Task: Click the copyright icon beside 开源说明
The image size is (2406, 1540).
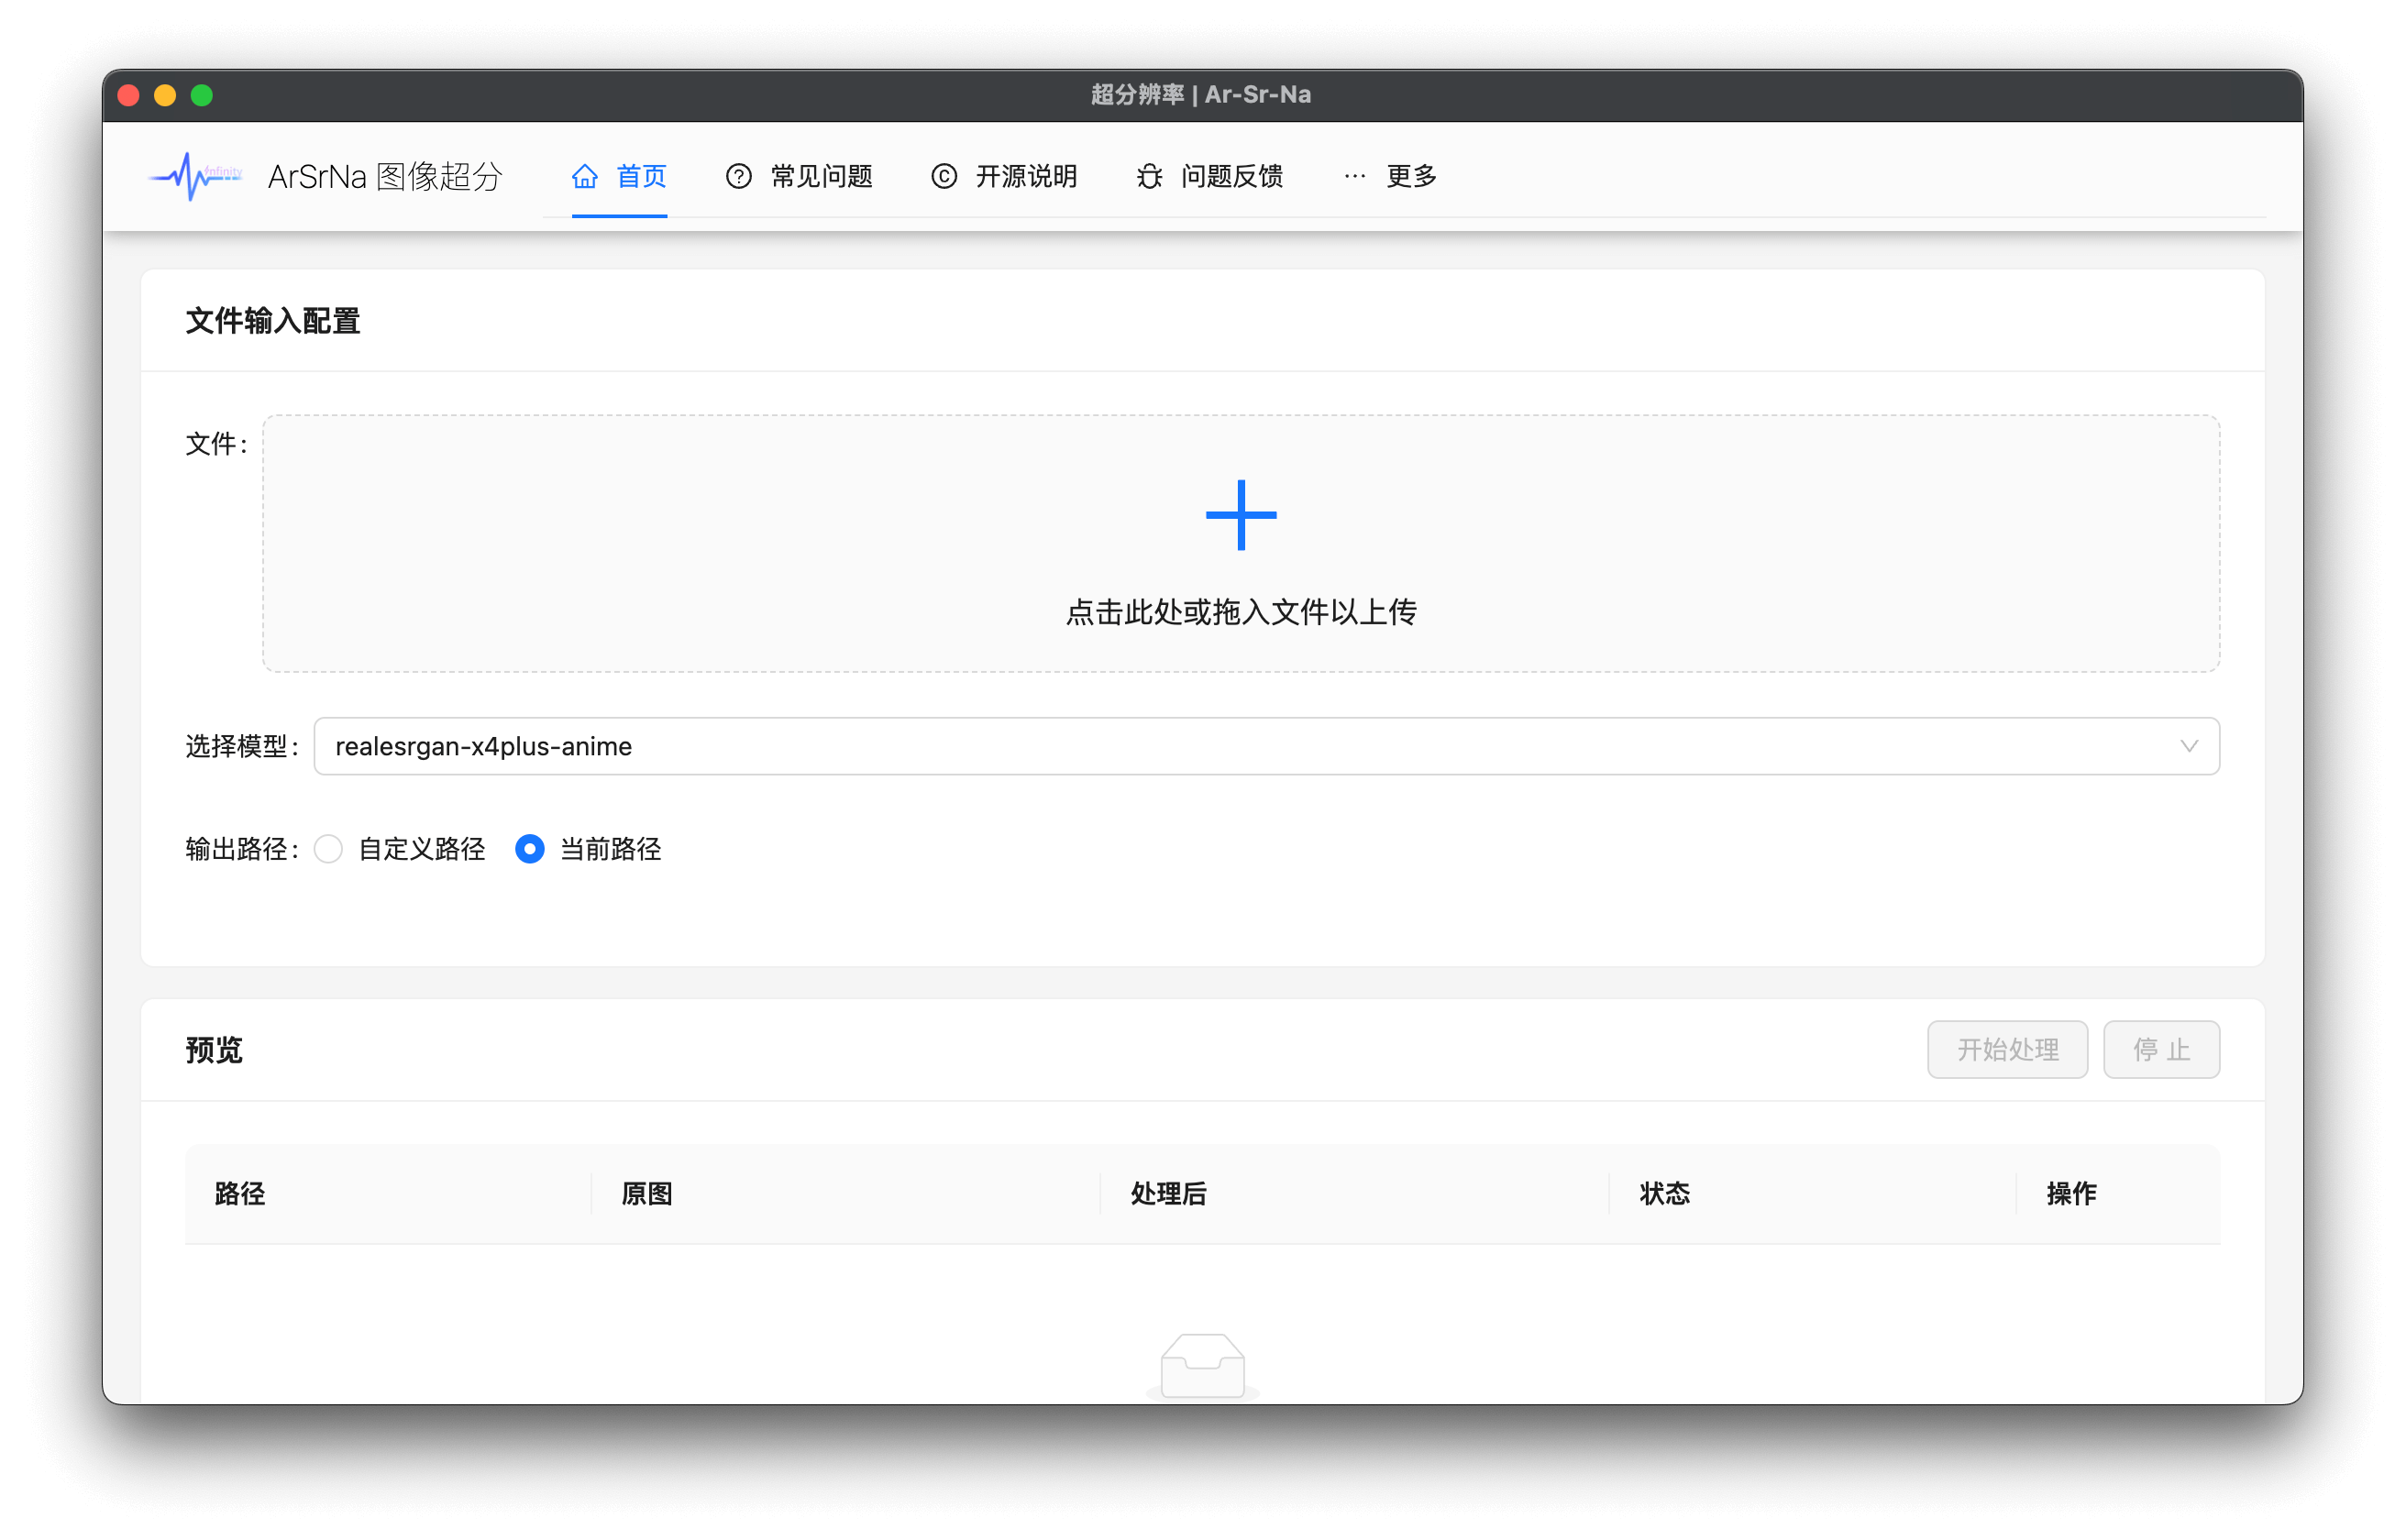Action: coord(944,176)
